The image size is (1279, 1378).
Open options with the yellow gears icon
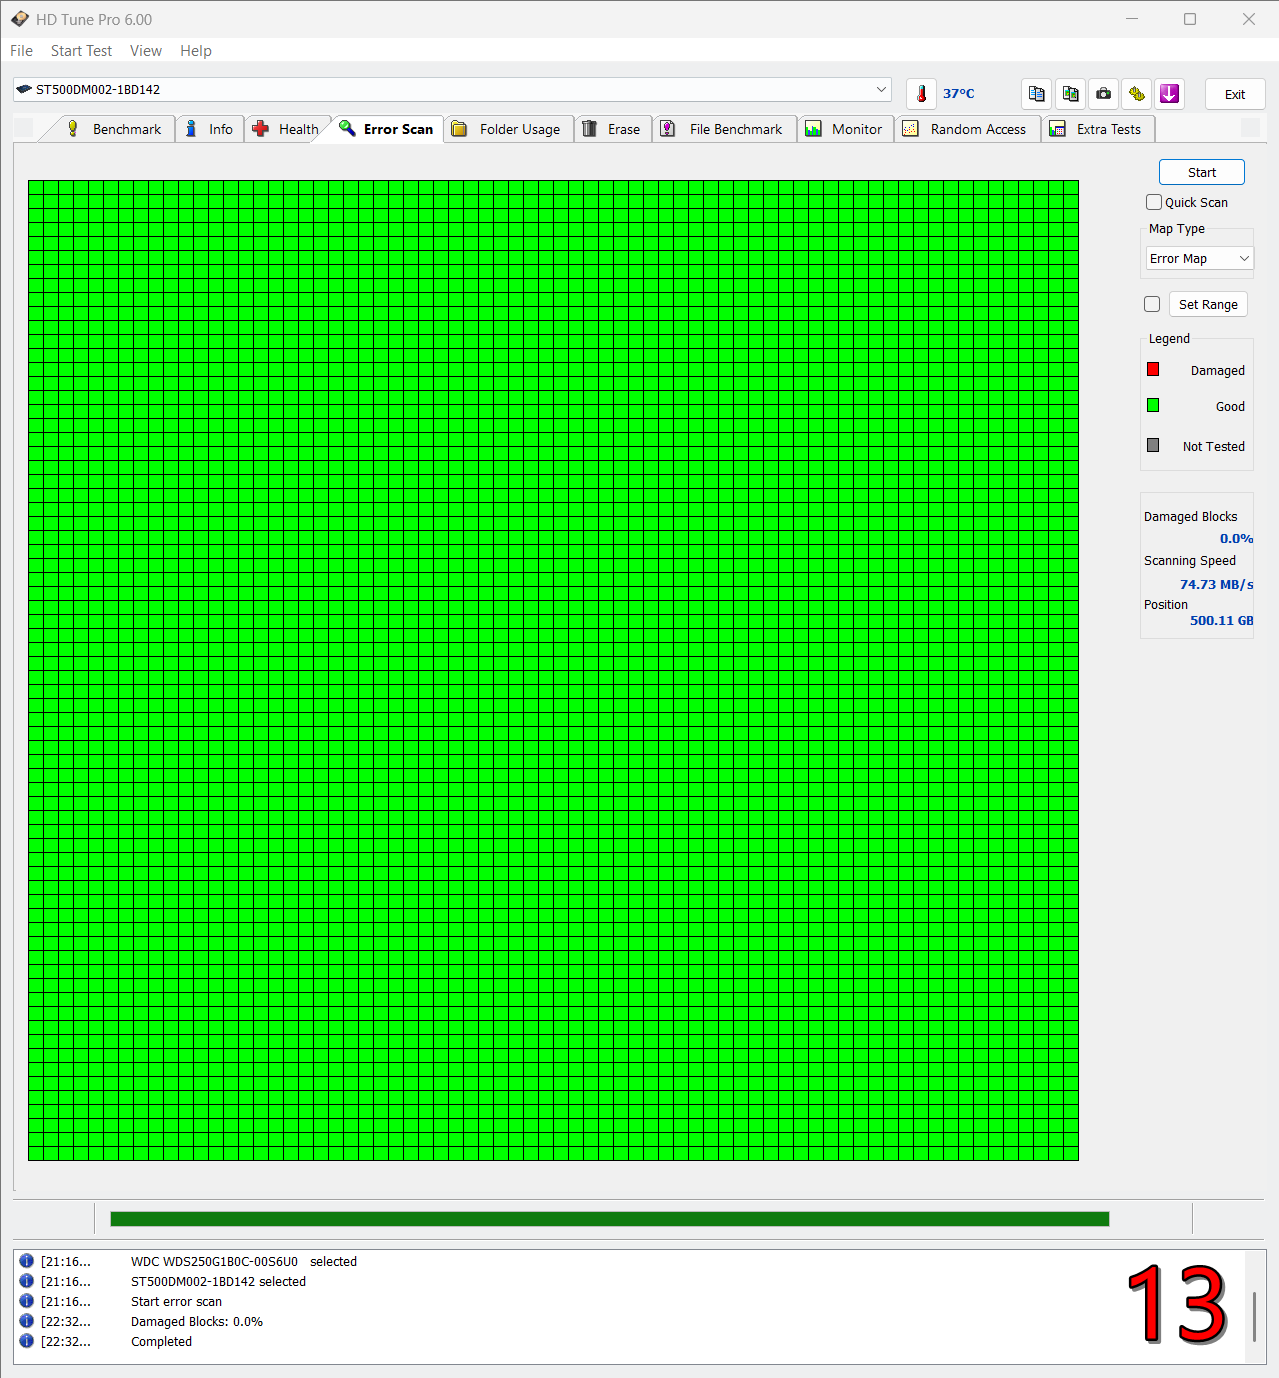point(1137,94)
